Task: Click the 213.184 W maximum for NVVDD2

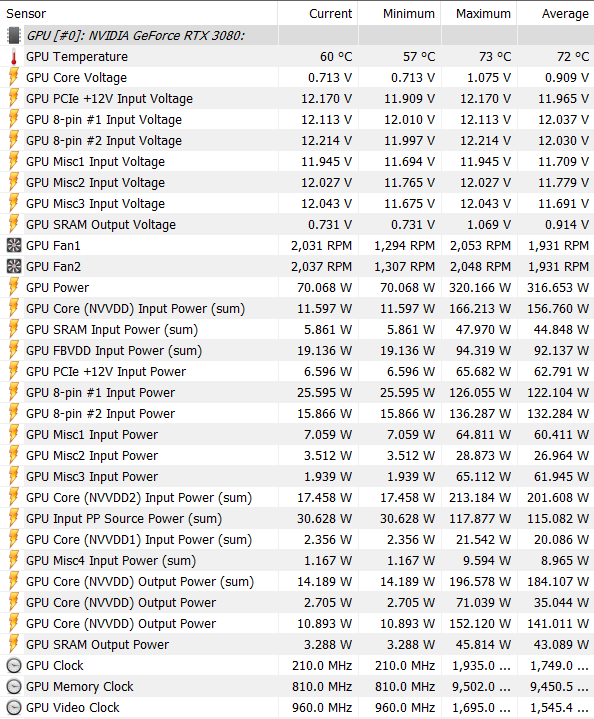Action: click(x=480, y=498)
